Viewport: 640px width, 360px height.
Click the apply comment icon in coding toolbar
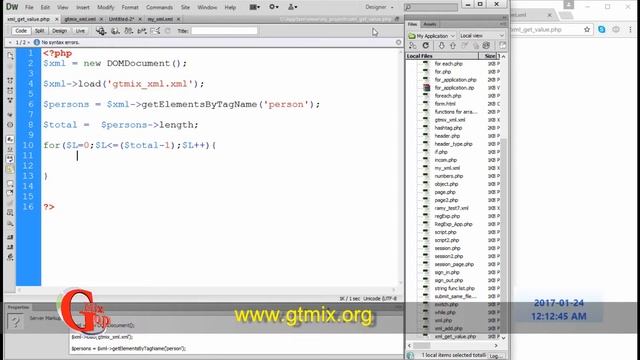10,184
